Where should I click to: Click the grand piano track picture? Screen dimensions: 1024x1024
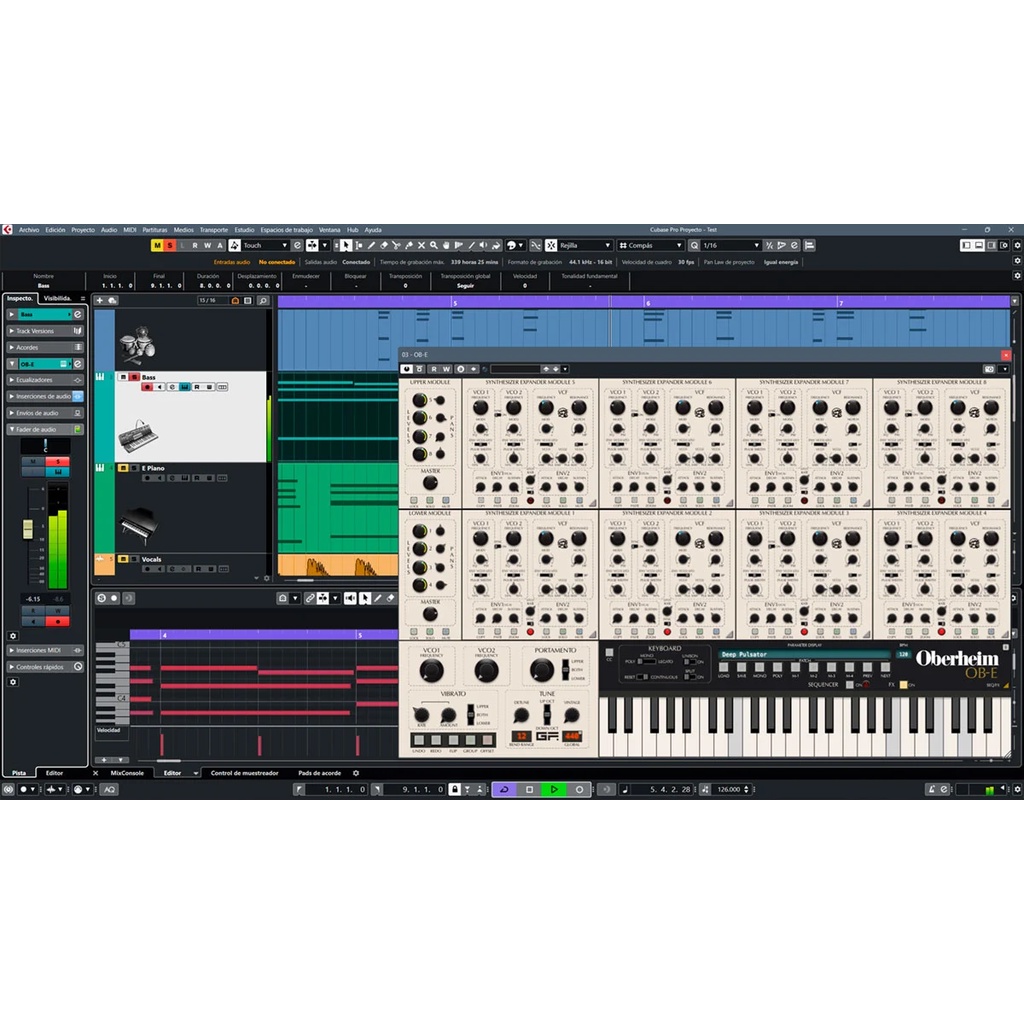coord(138,525)
